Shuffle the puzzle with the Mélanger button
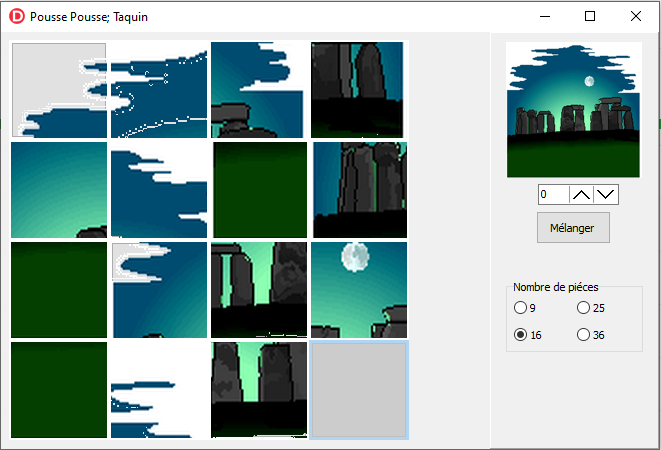The height and width of the screenshot is (450, 661). [573, 227]
